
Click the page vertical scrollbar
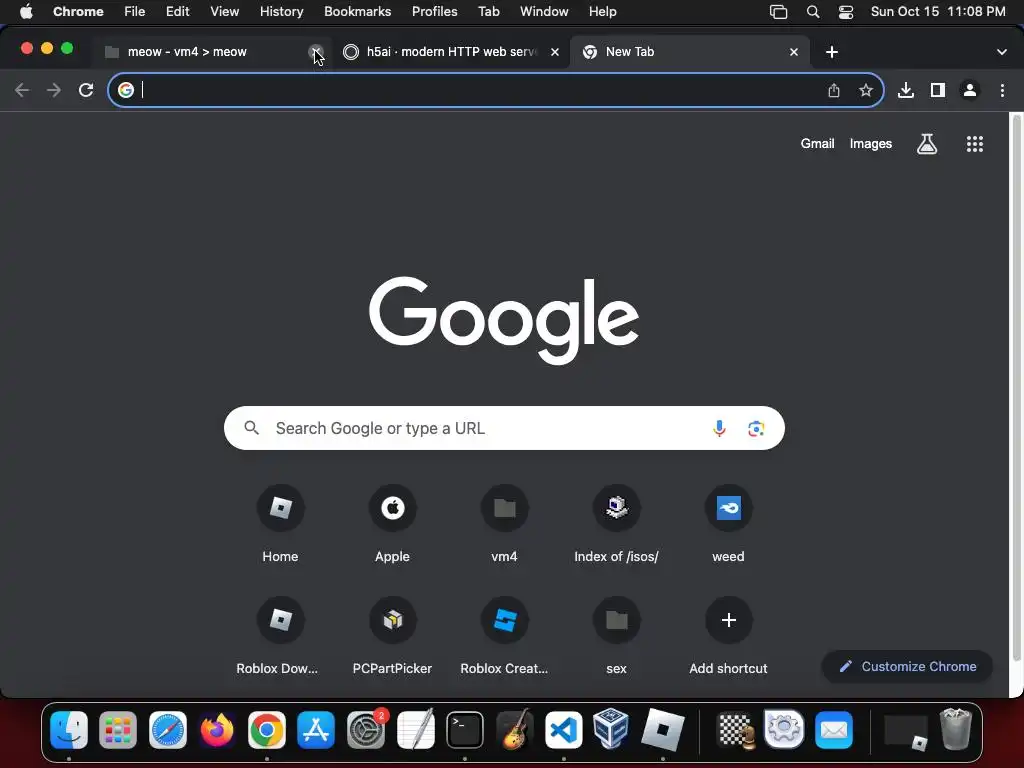point(1016,389)
